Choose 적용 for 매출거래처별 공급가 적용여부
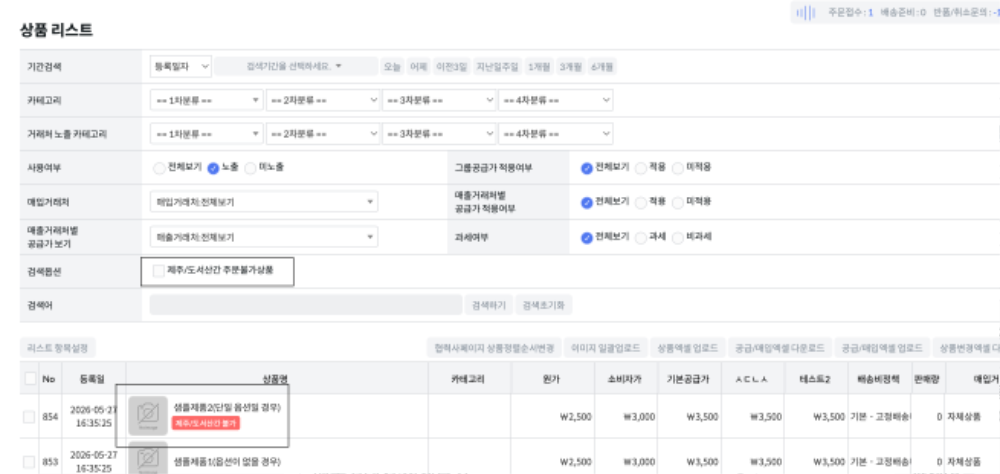Screen dimensions: 1000x474 pyautogui.click(x=641, y=202)
